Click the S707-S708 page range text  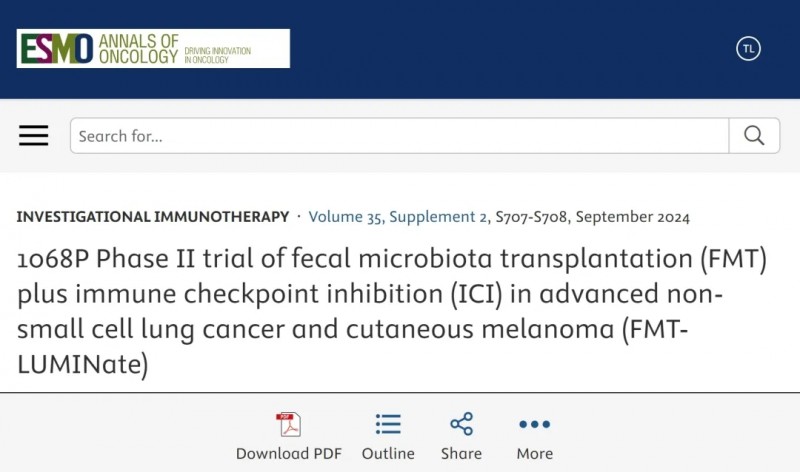click(x=531, y=217)
